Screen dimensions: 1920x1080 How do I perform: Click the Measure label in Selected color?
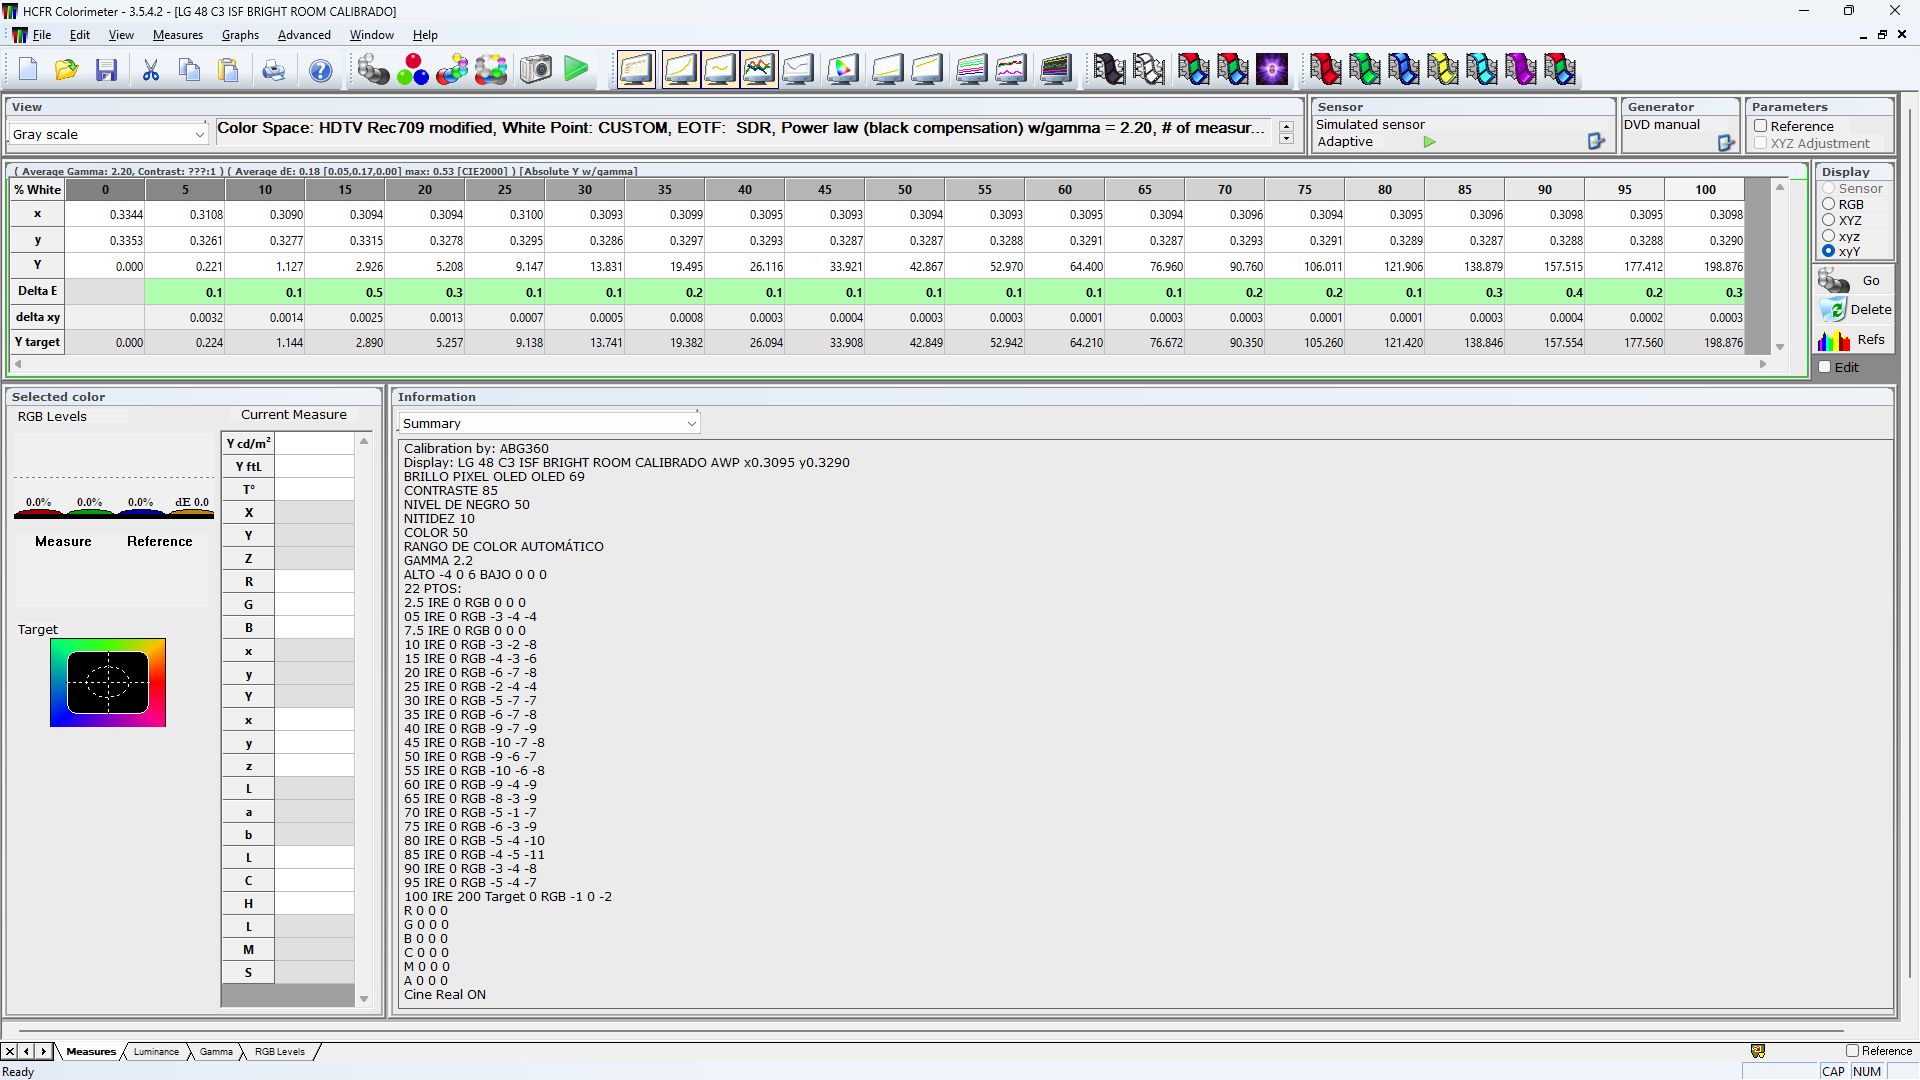coord(63,541)
